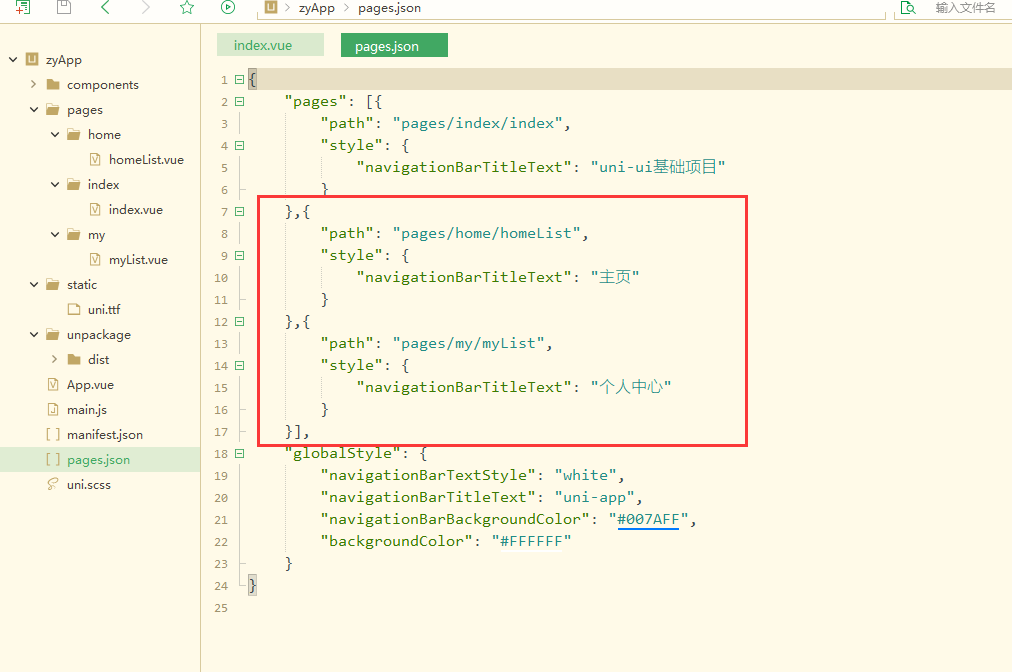Select the pages.json editor tab
1012x672 pixels.
393,44
